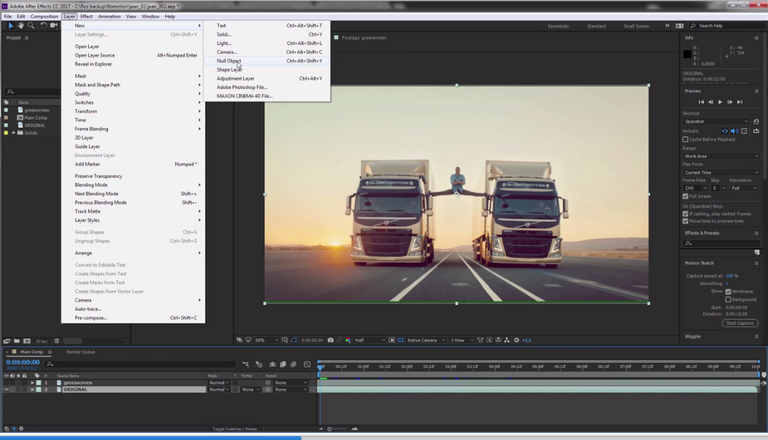Click Toggle Switches / Modes button
This screenshot has width=768, height=440.
point(234,429)
